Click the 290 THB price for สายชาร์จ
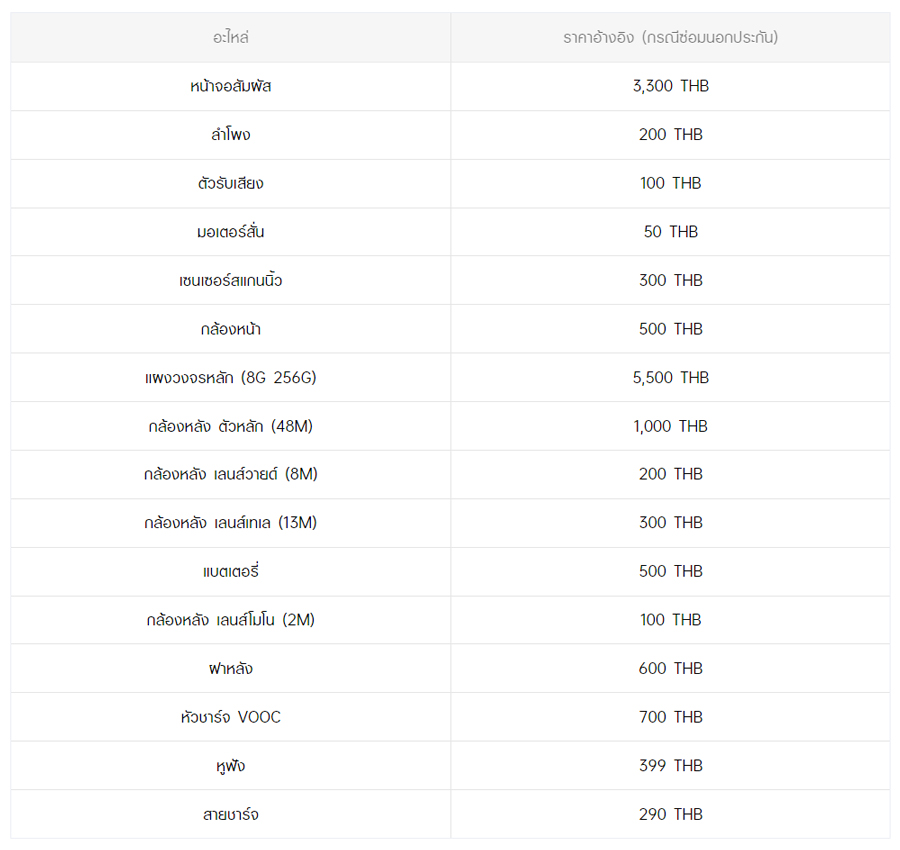900x850 pixels. 670,814
